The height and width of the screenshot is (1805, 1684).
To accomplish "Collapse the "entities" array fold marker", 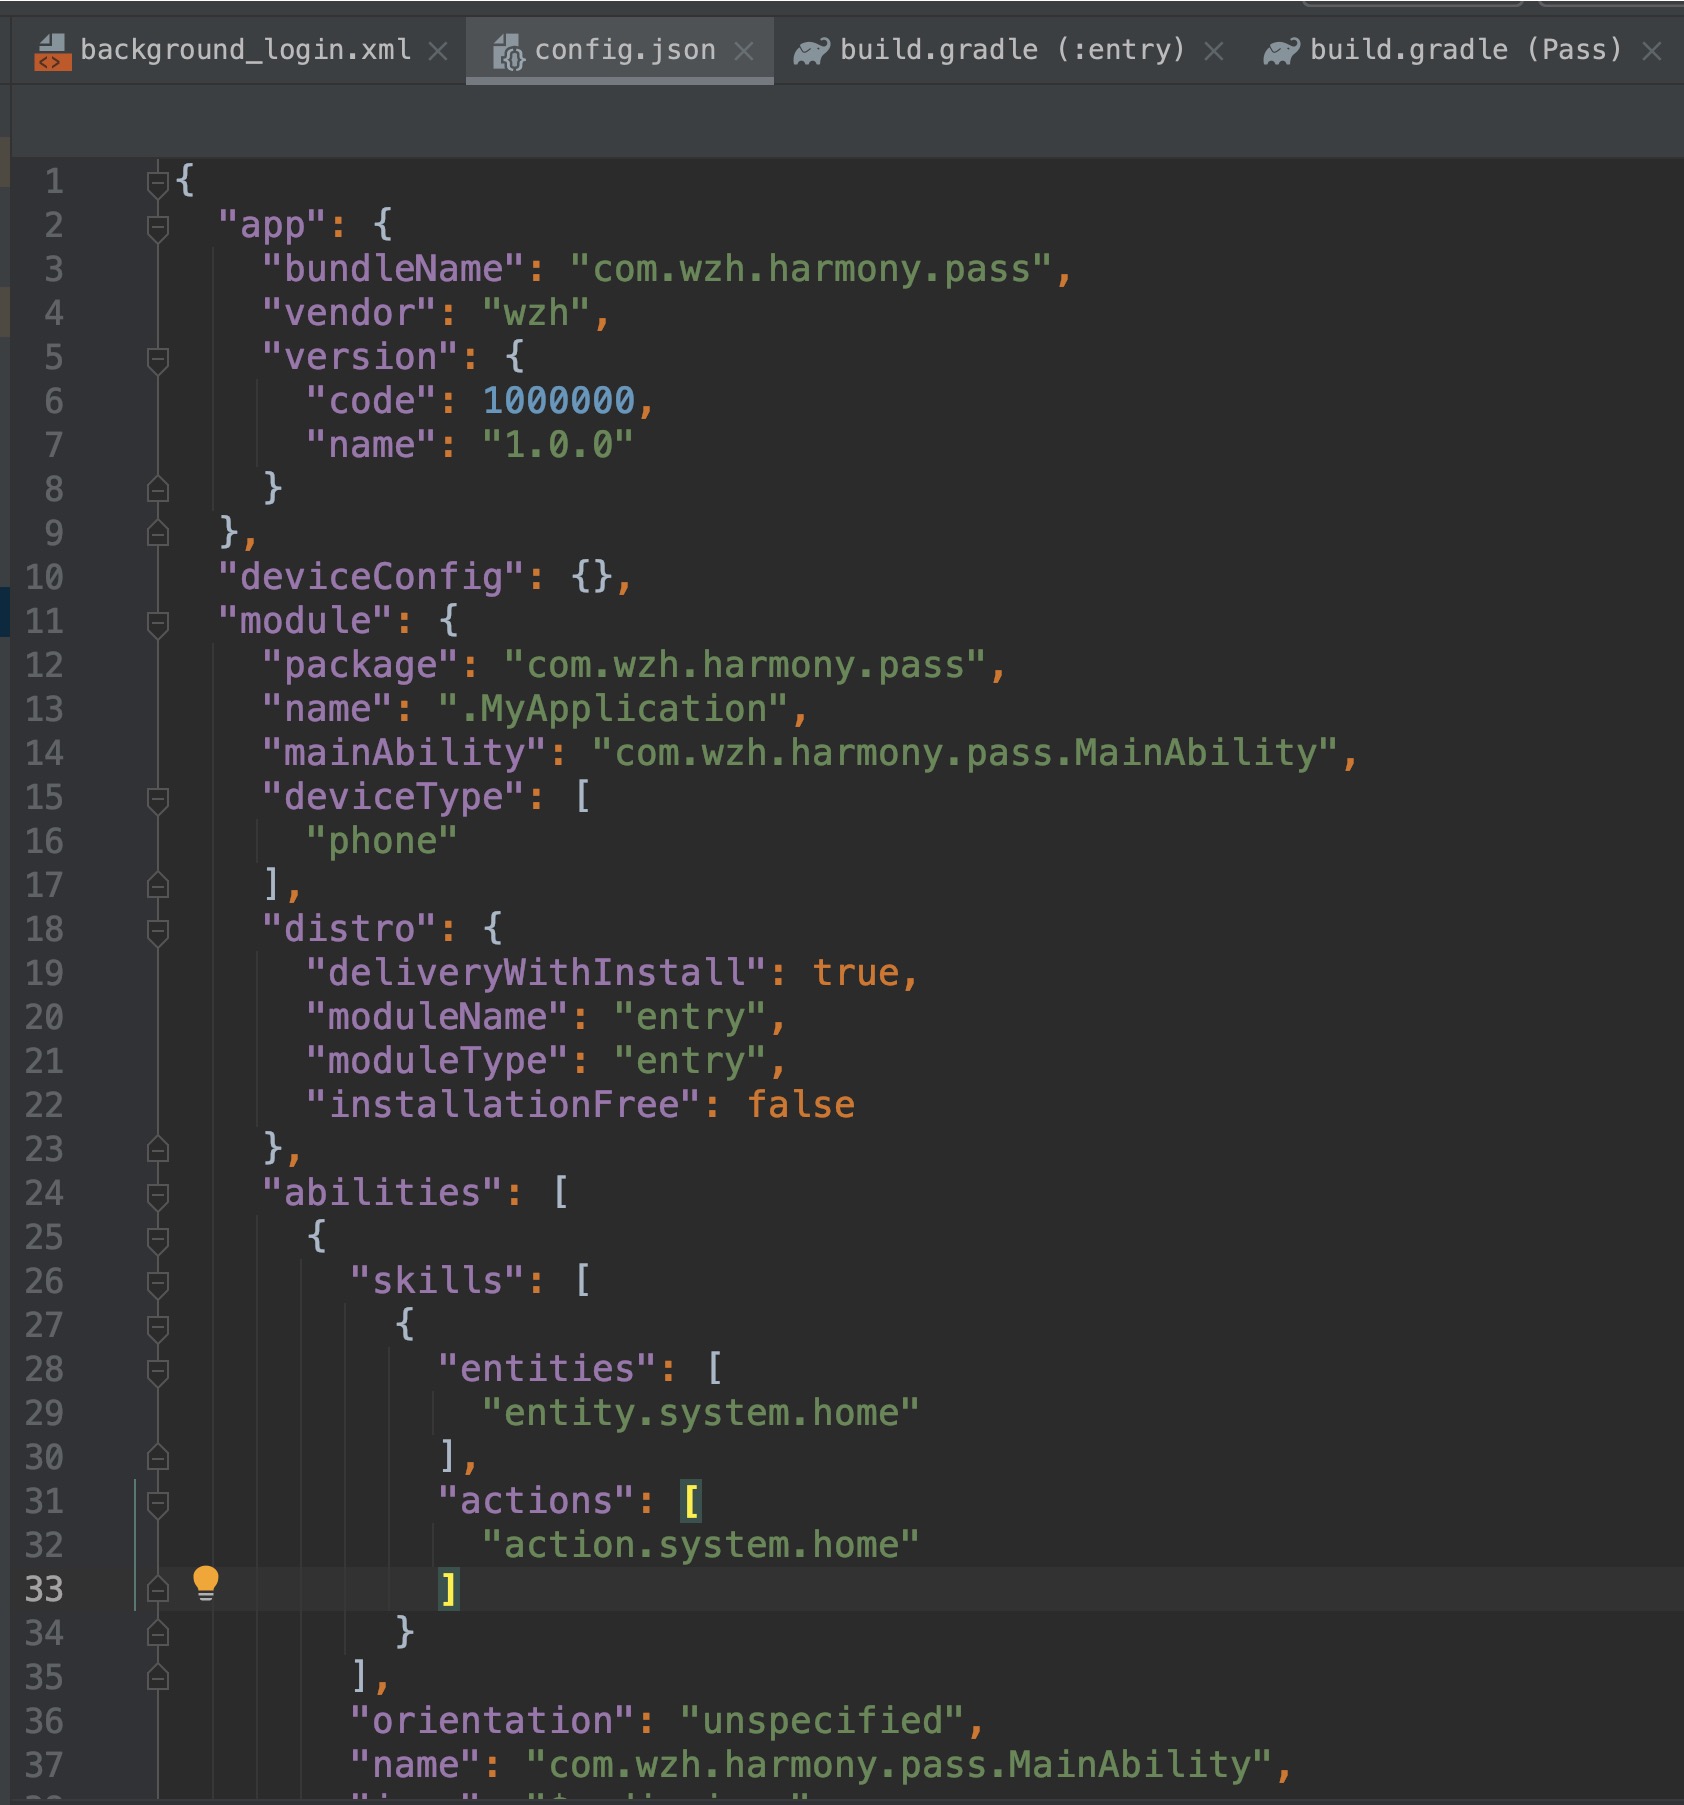I will pos(157,1371).
